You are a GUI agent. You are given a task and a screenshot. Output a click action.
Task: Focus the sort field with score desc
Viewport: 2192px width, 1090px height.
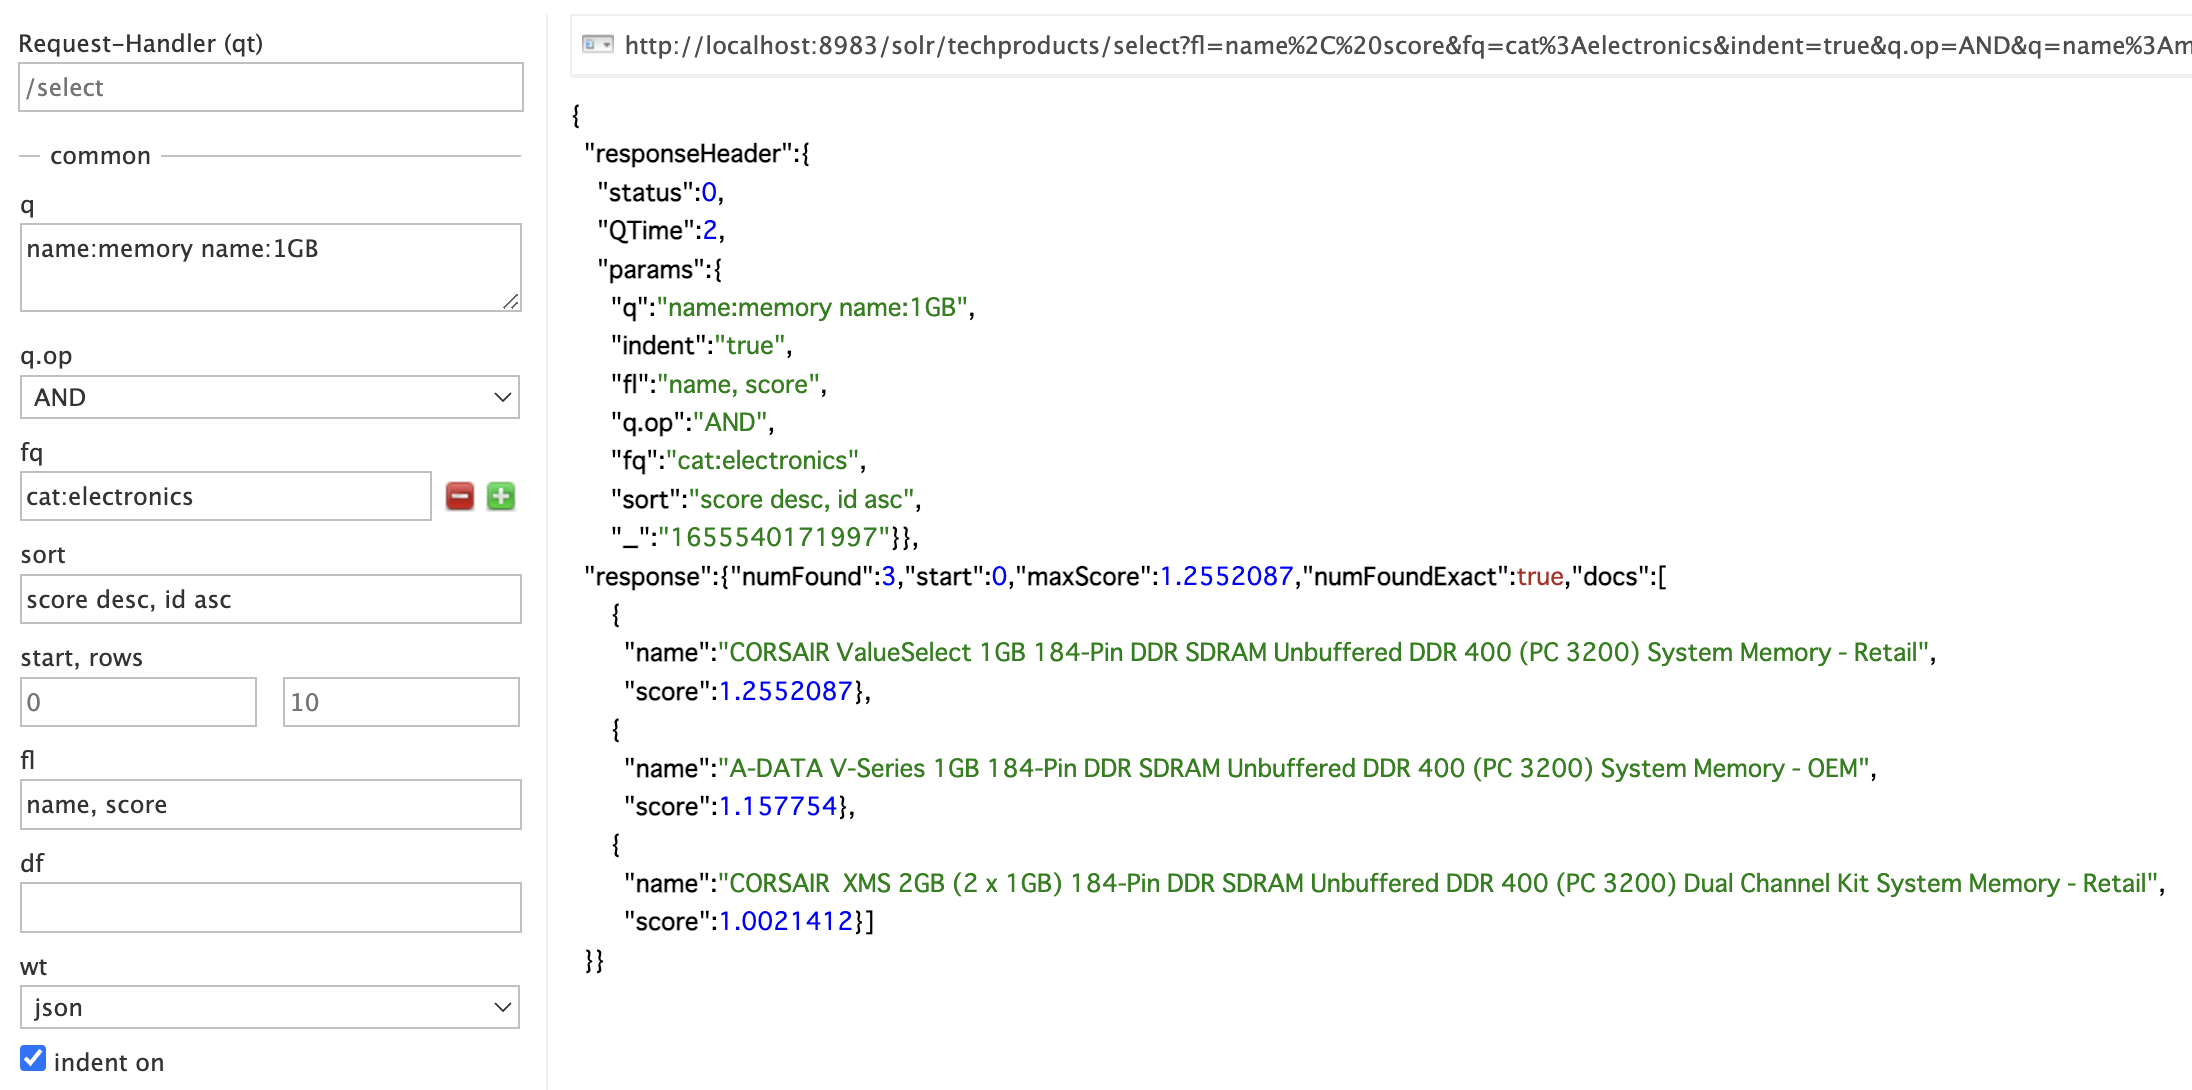(x=270, y=599)
